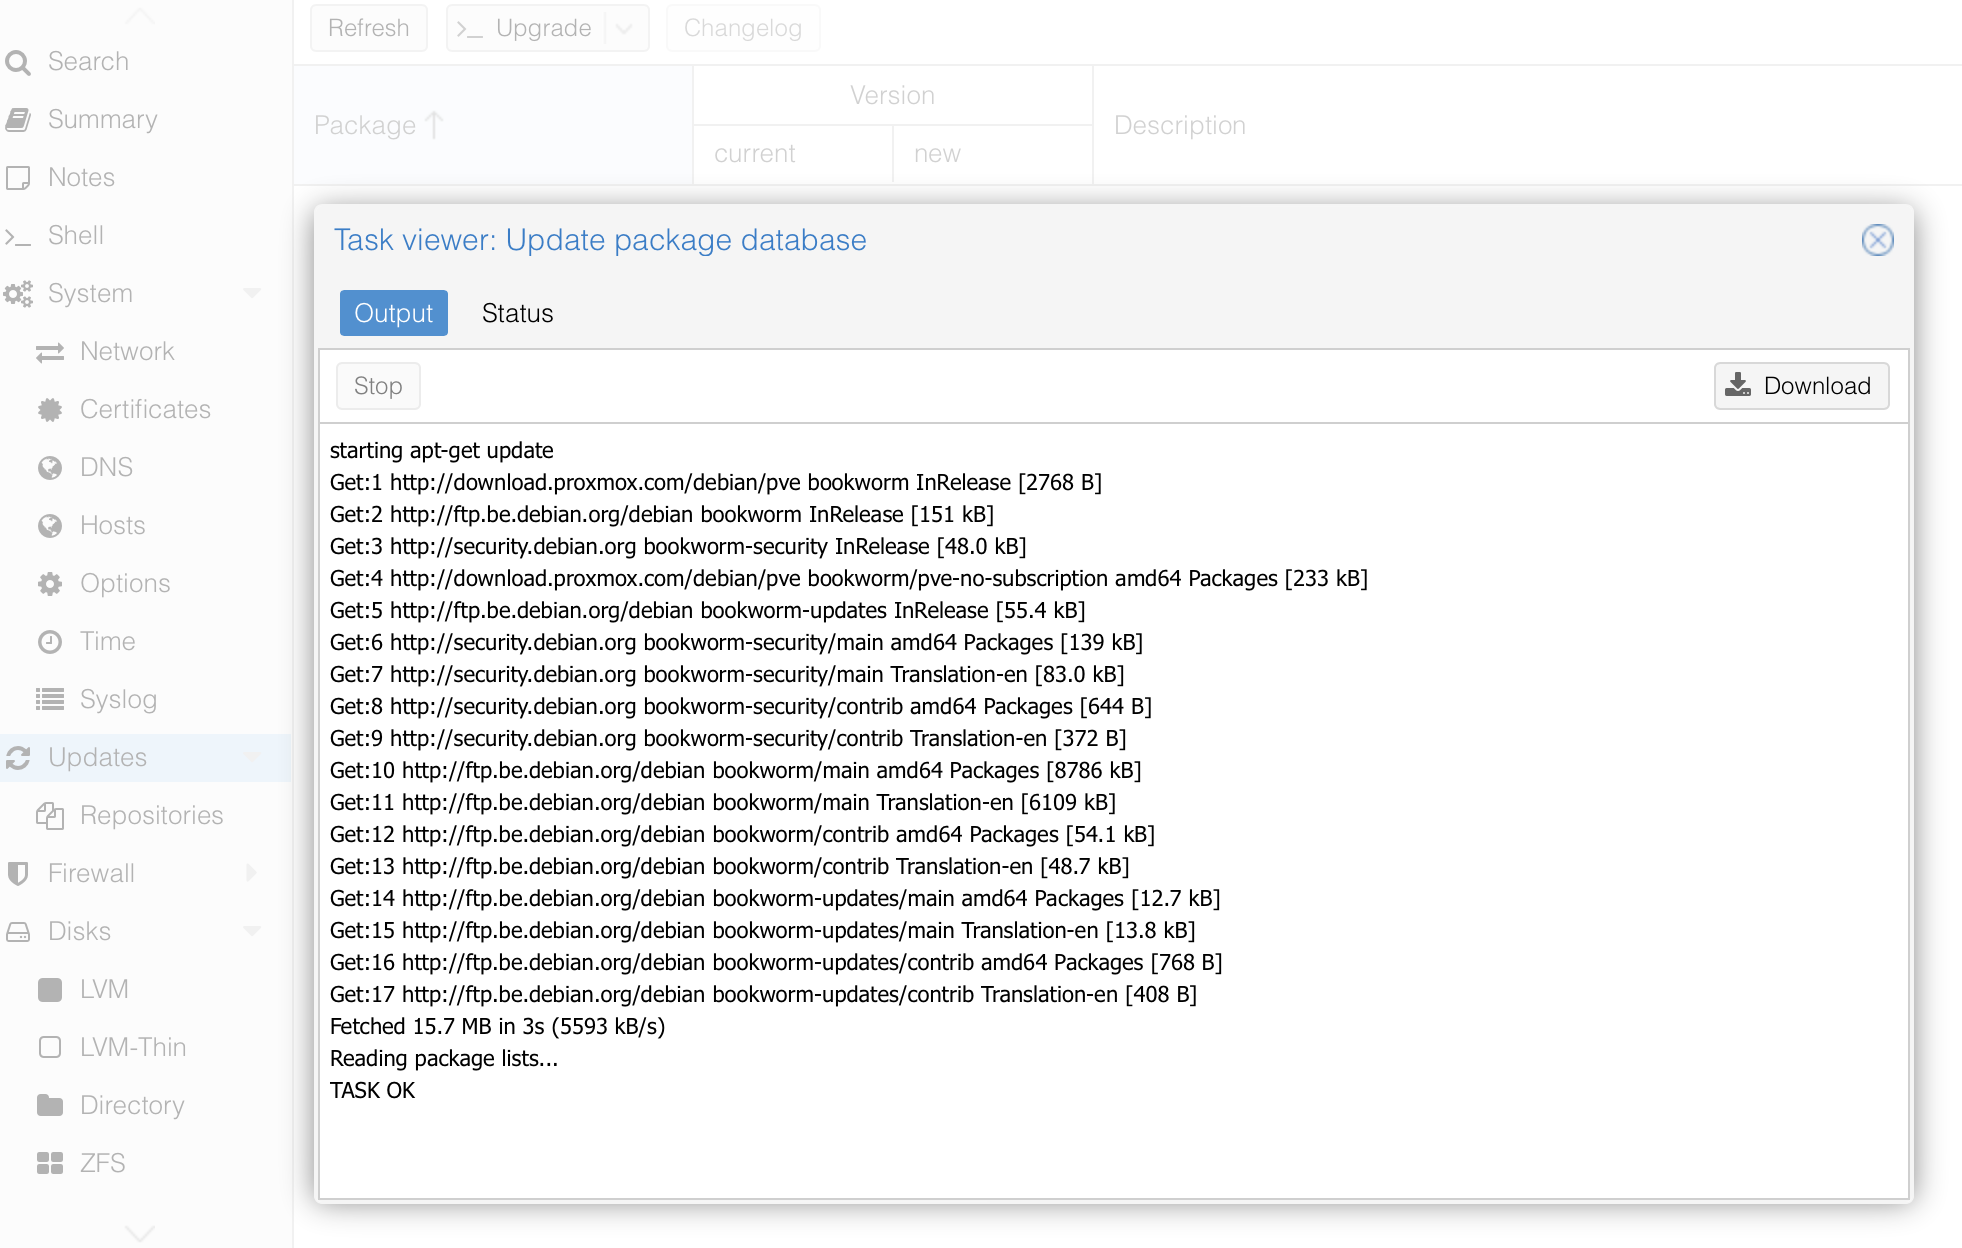Screen dimensions: 1962x1248
Task: Click the Notes sticky-note icon
Action: tap(18, 178)
